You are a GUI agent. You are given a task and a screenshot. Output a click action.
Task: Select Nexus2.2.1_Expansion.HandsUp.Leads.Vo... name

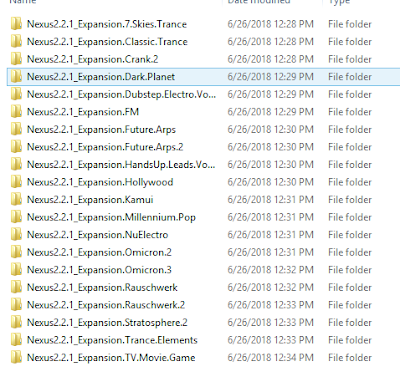tap(121, 165)
